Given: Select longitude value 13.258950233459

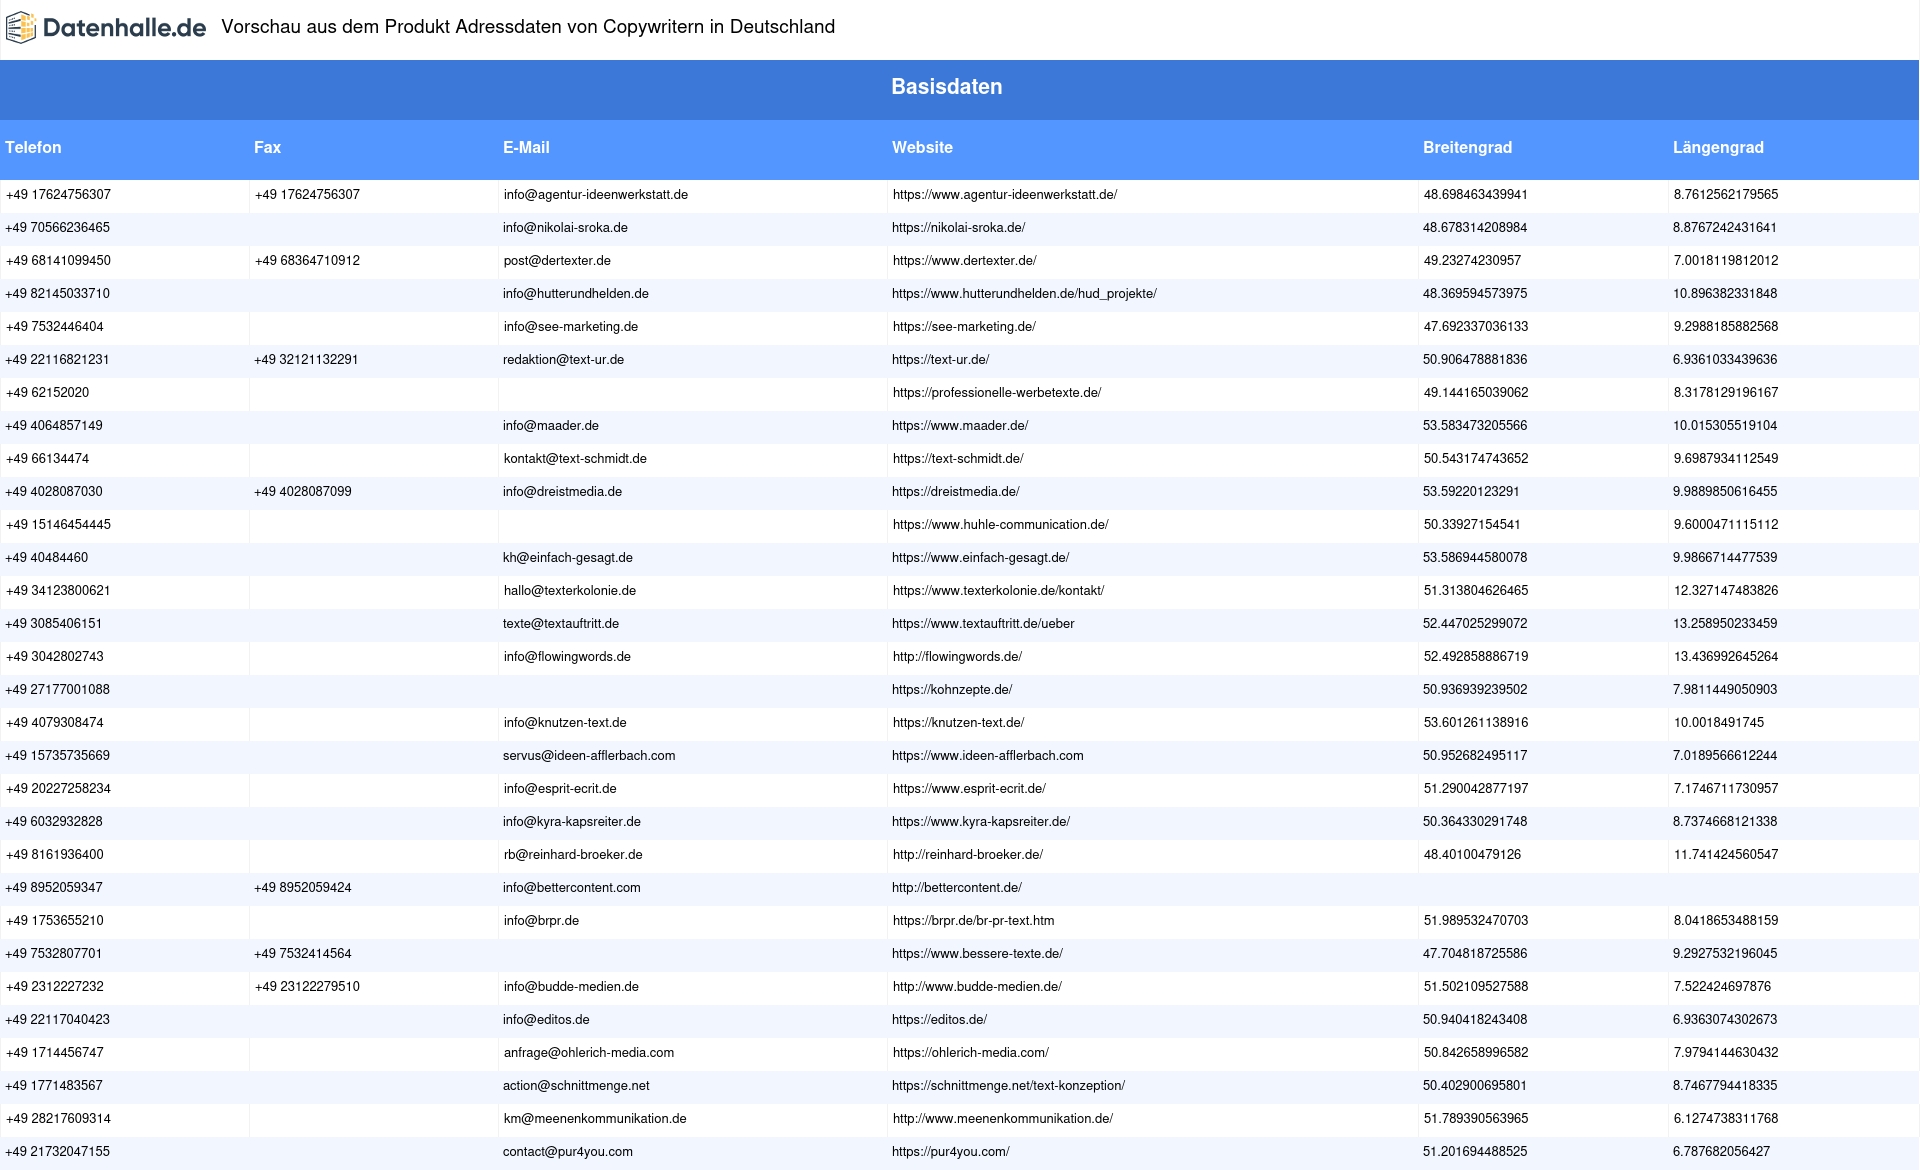Looking at the screenshot, I should (x=1725, y=624).
